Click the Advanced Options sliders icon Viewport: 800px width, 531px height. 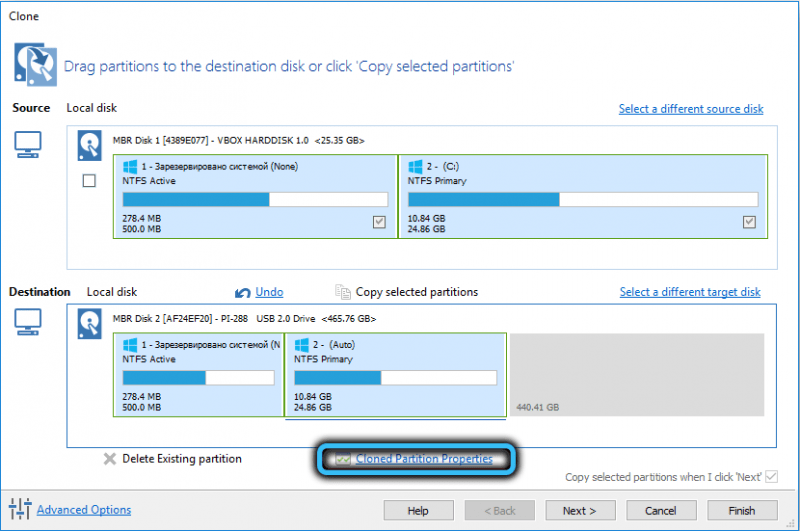(20, 509)
